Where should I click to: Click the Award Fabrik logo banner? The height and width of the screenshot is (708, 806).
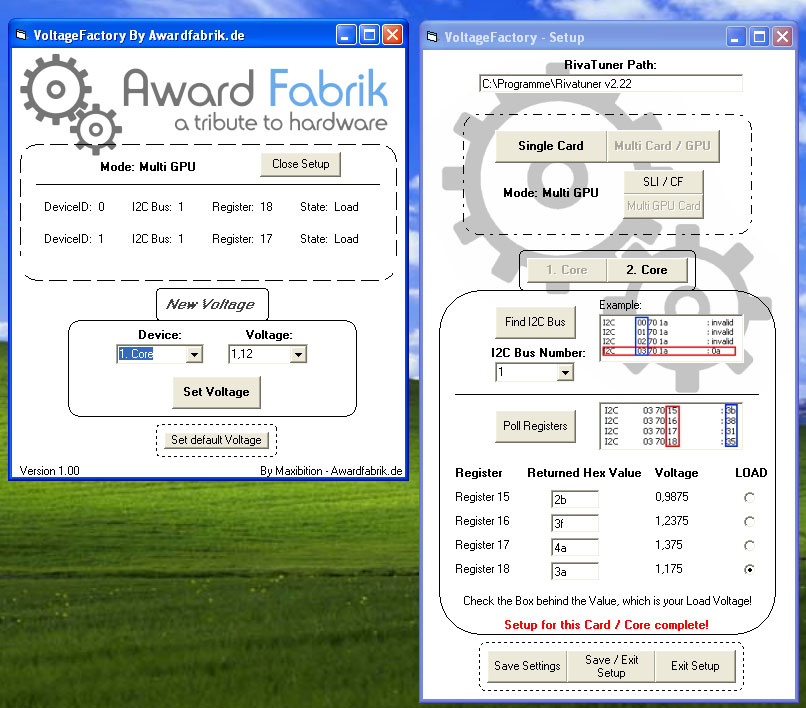(206, 102)
